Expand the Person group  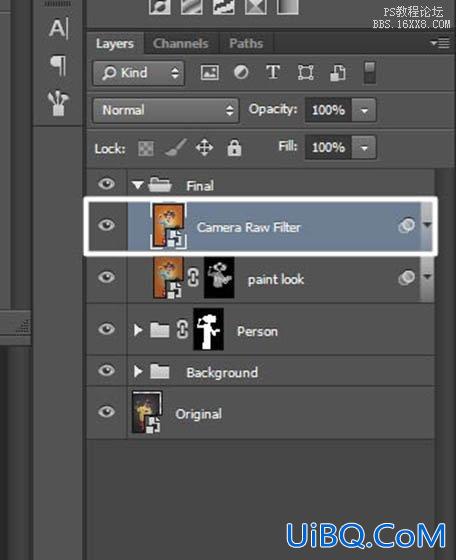point(138,330)
